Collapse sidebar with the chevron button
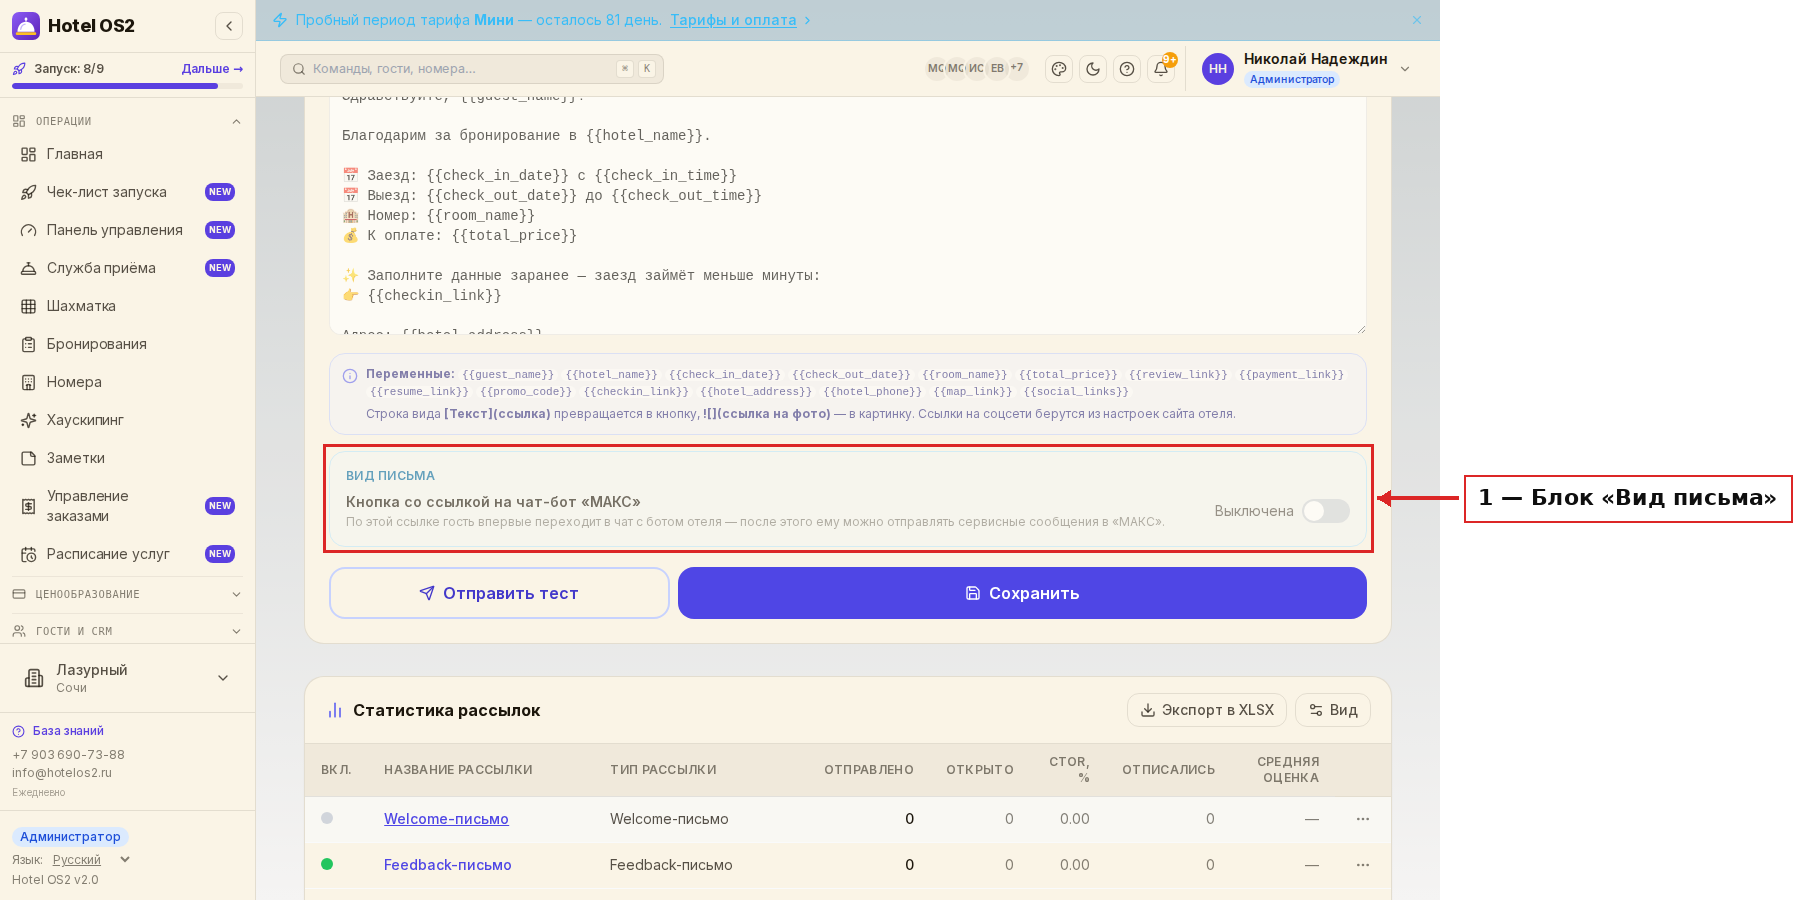This screenshot has height=900, width=1816. point(229,26)
